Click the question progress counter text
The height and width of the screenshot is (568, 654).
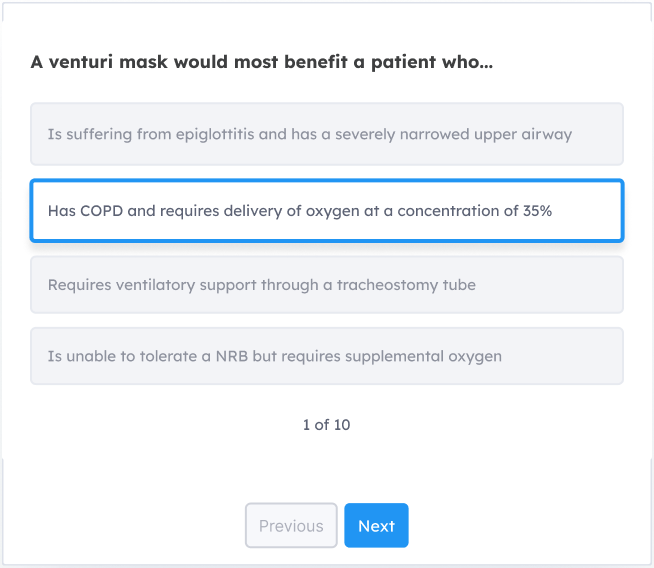pos(326,425)
